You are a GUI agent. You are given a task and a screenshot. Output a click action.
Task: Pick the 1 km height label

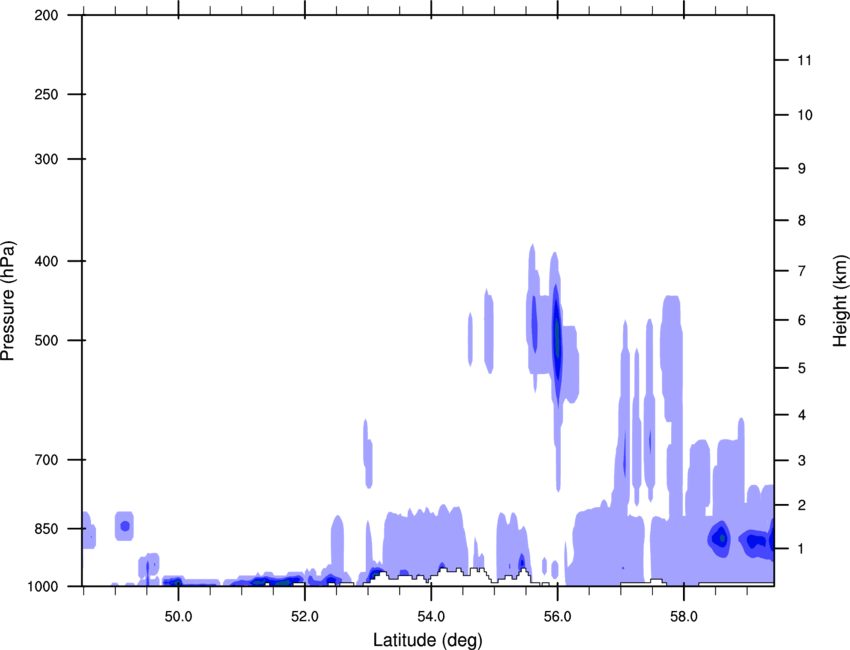[x=801, y=549]
